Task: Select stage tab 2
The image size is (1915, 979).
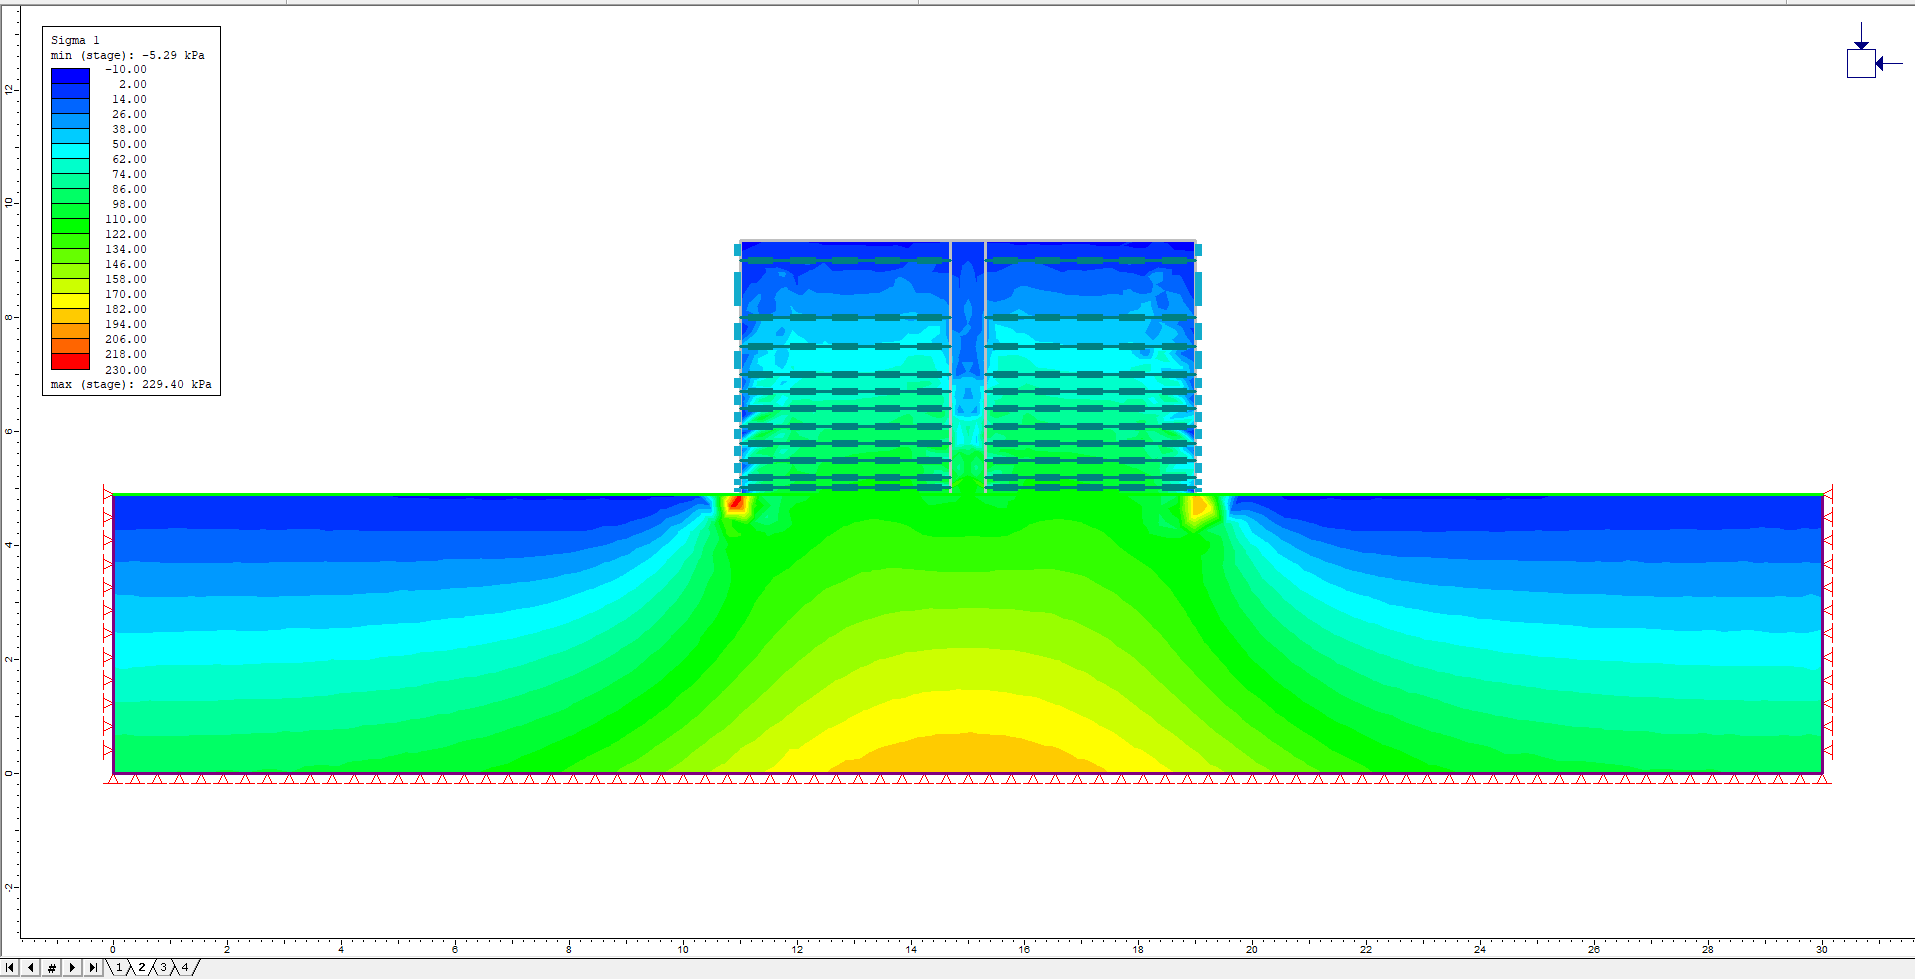Action: (x=142, y=968)
